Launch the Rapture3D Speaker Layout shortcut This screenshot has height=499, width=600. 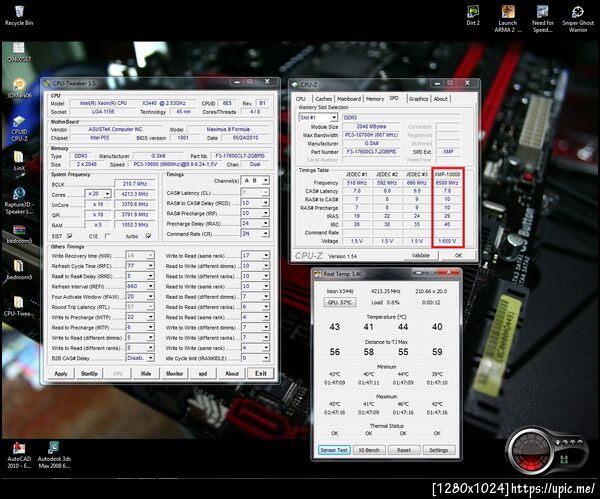click(x=19, y=201)
